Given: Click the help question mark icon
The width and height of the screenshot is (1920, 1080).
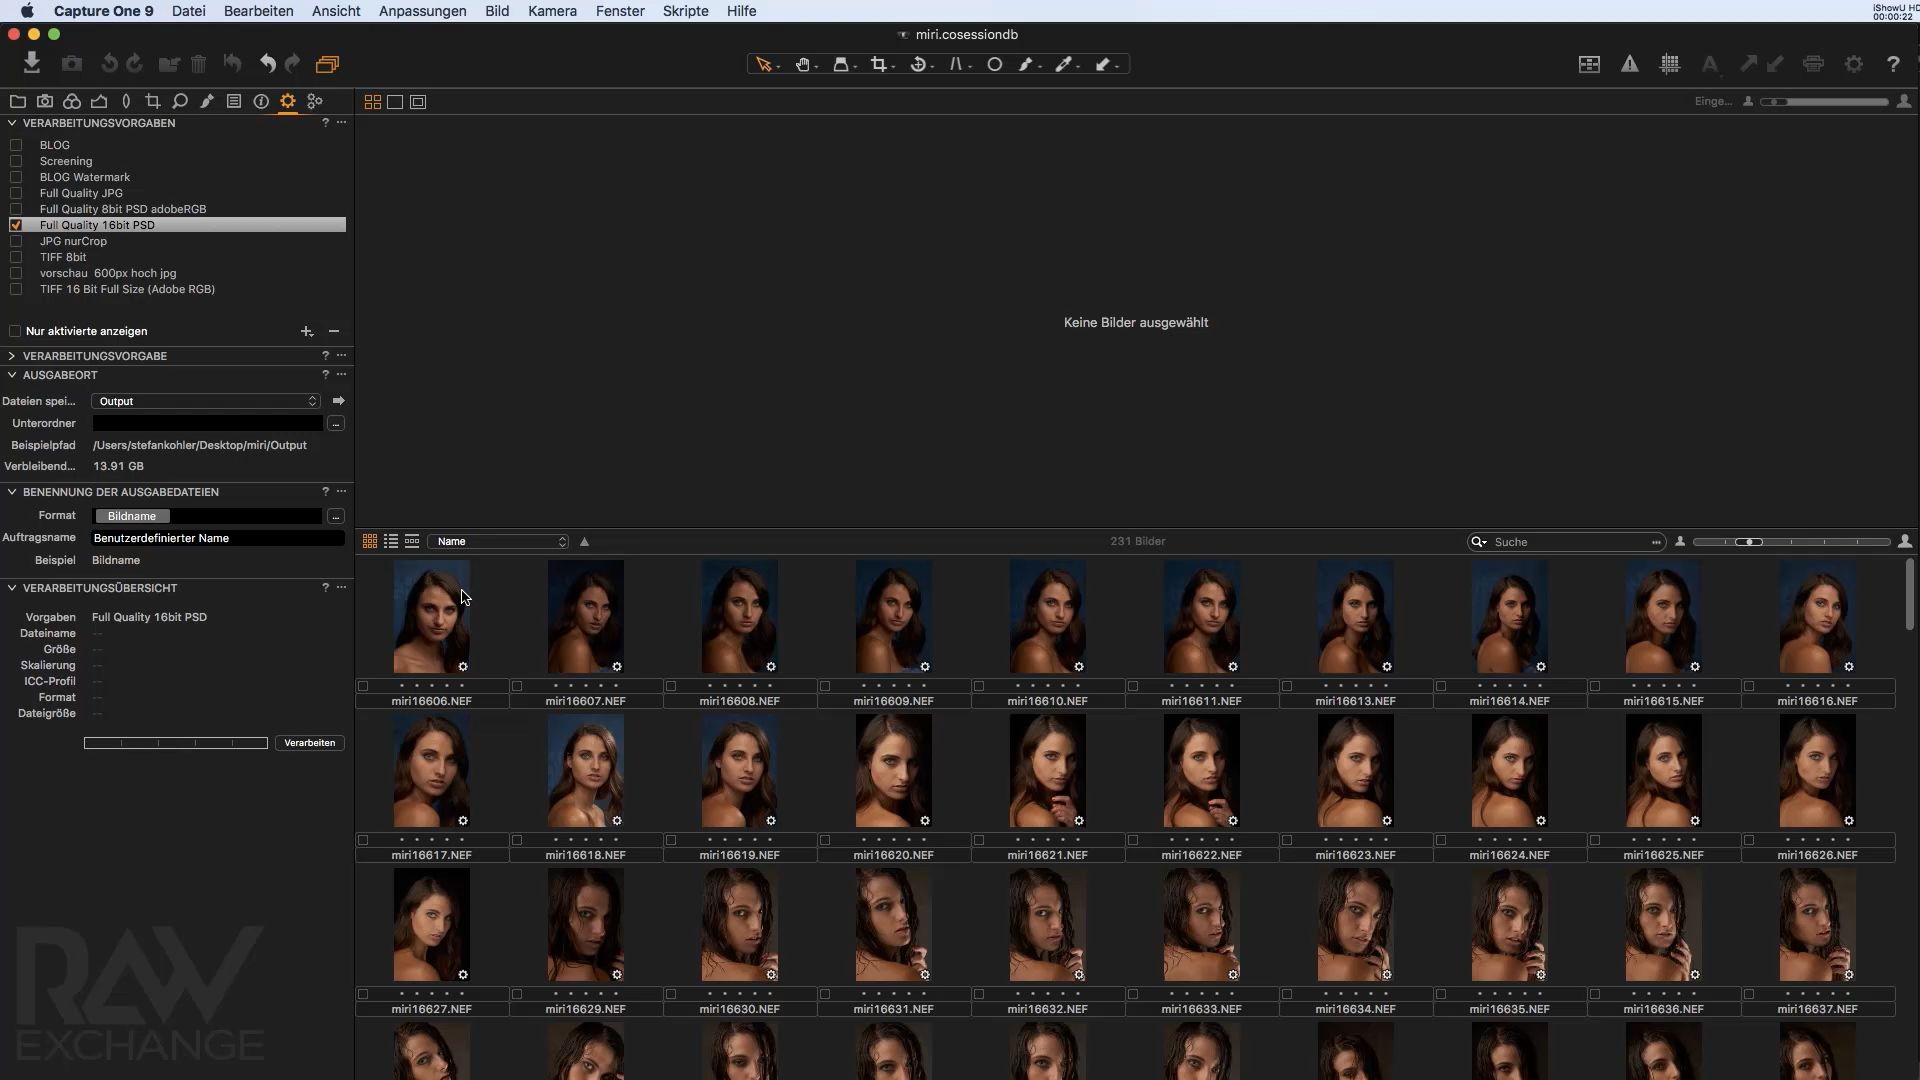Looking at the screenshot, I should [x=1893, y=64].
